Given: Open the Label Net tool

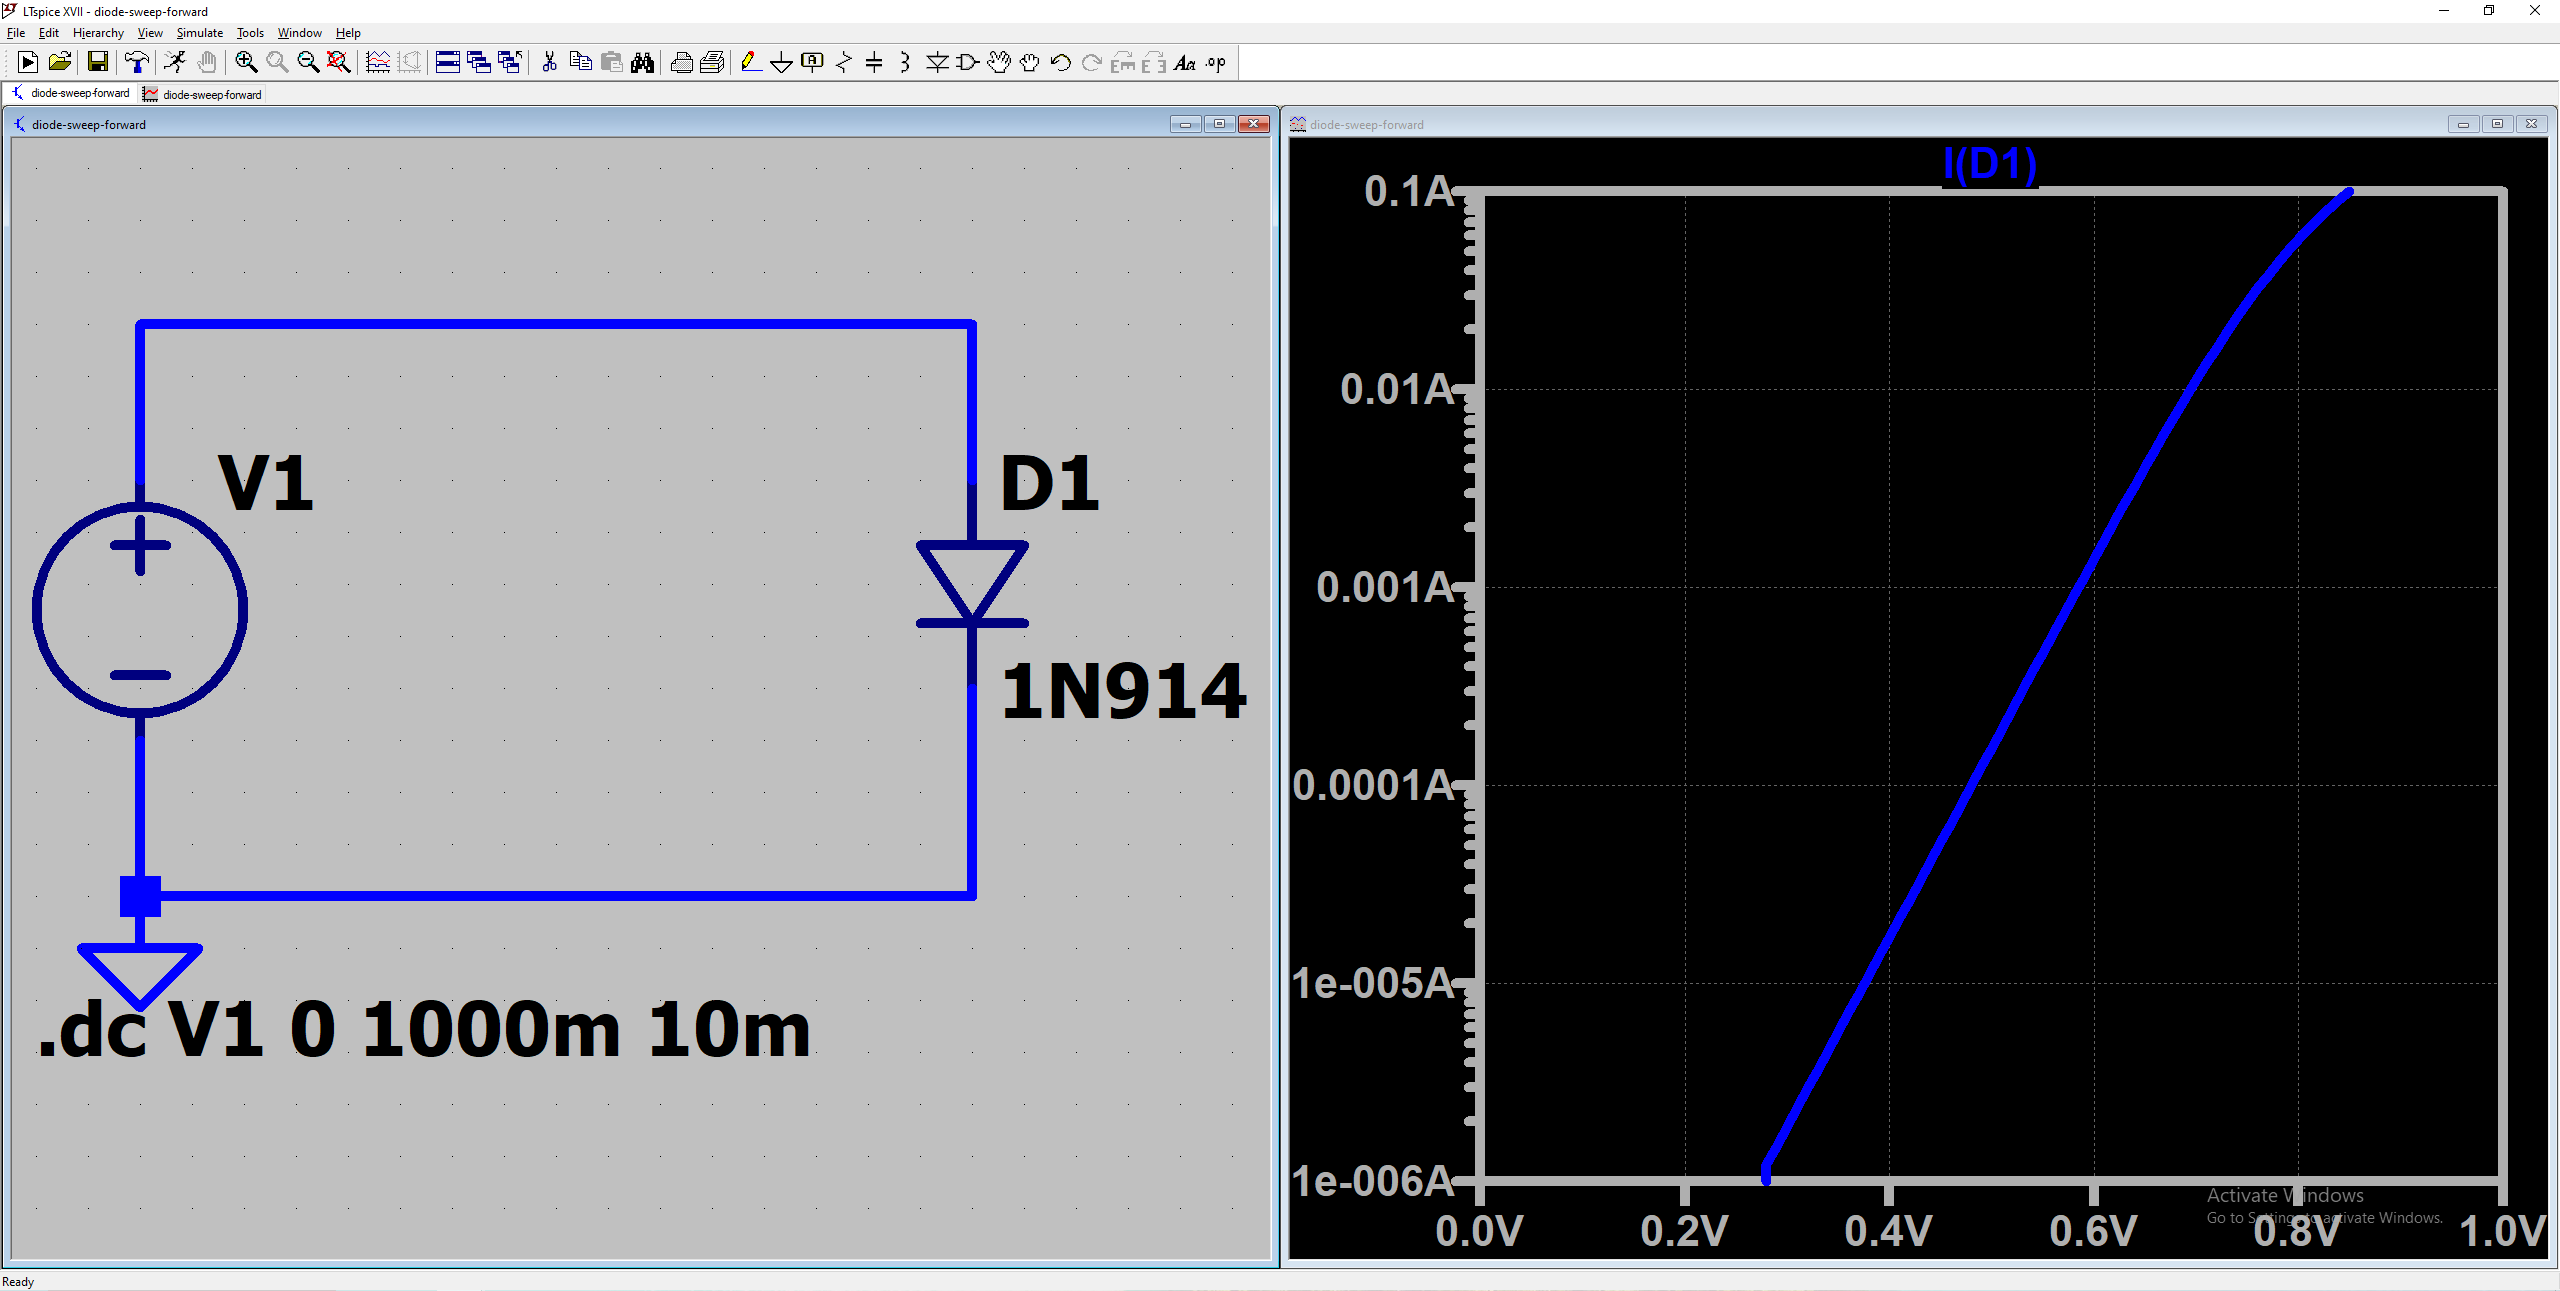Looking at the screenshot, I should (x=812, y=62).
